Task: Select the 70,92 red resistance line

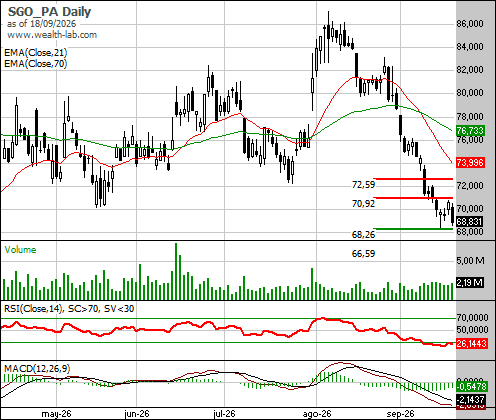Action: (x=413, y=198)
